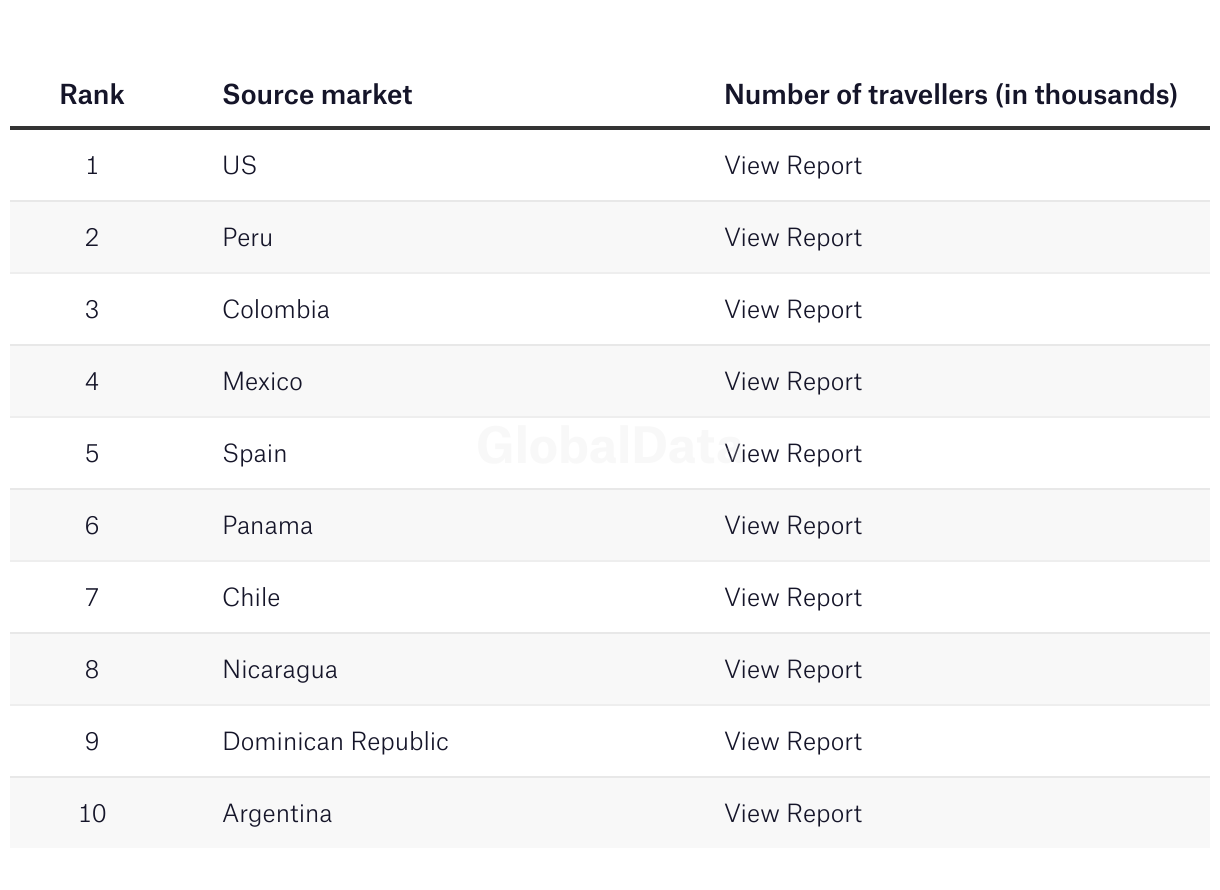Open View Report link for Mexico

point(793,381)
